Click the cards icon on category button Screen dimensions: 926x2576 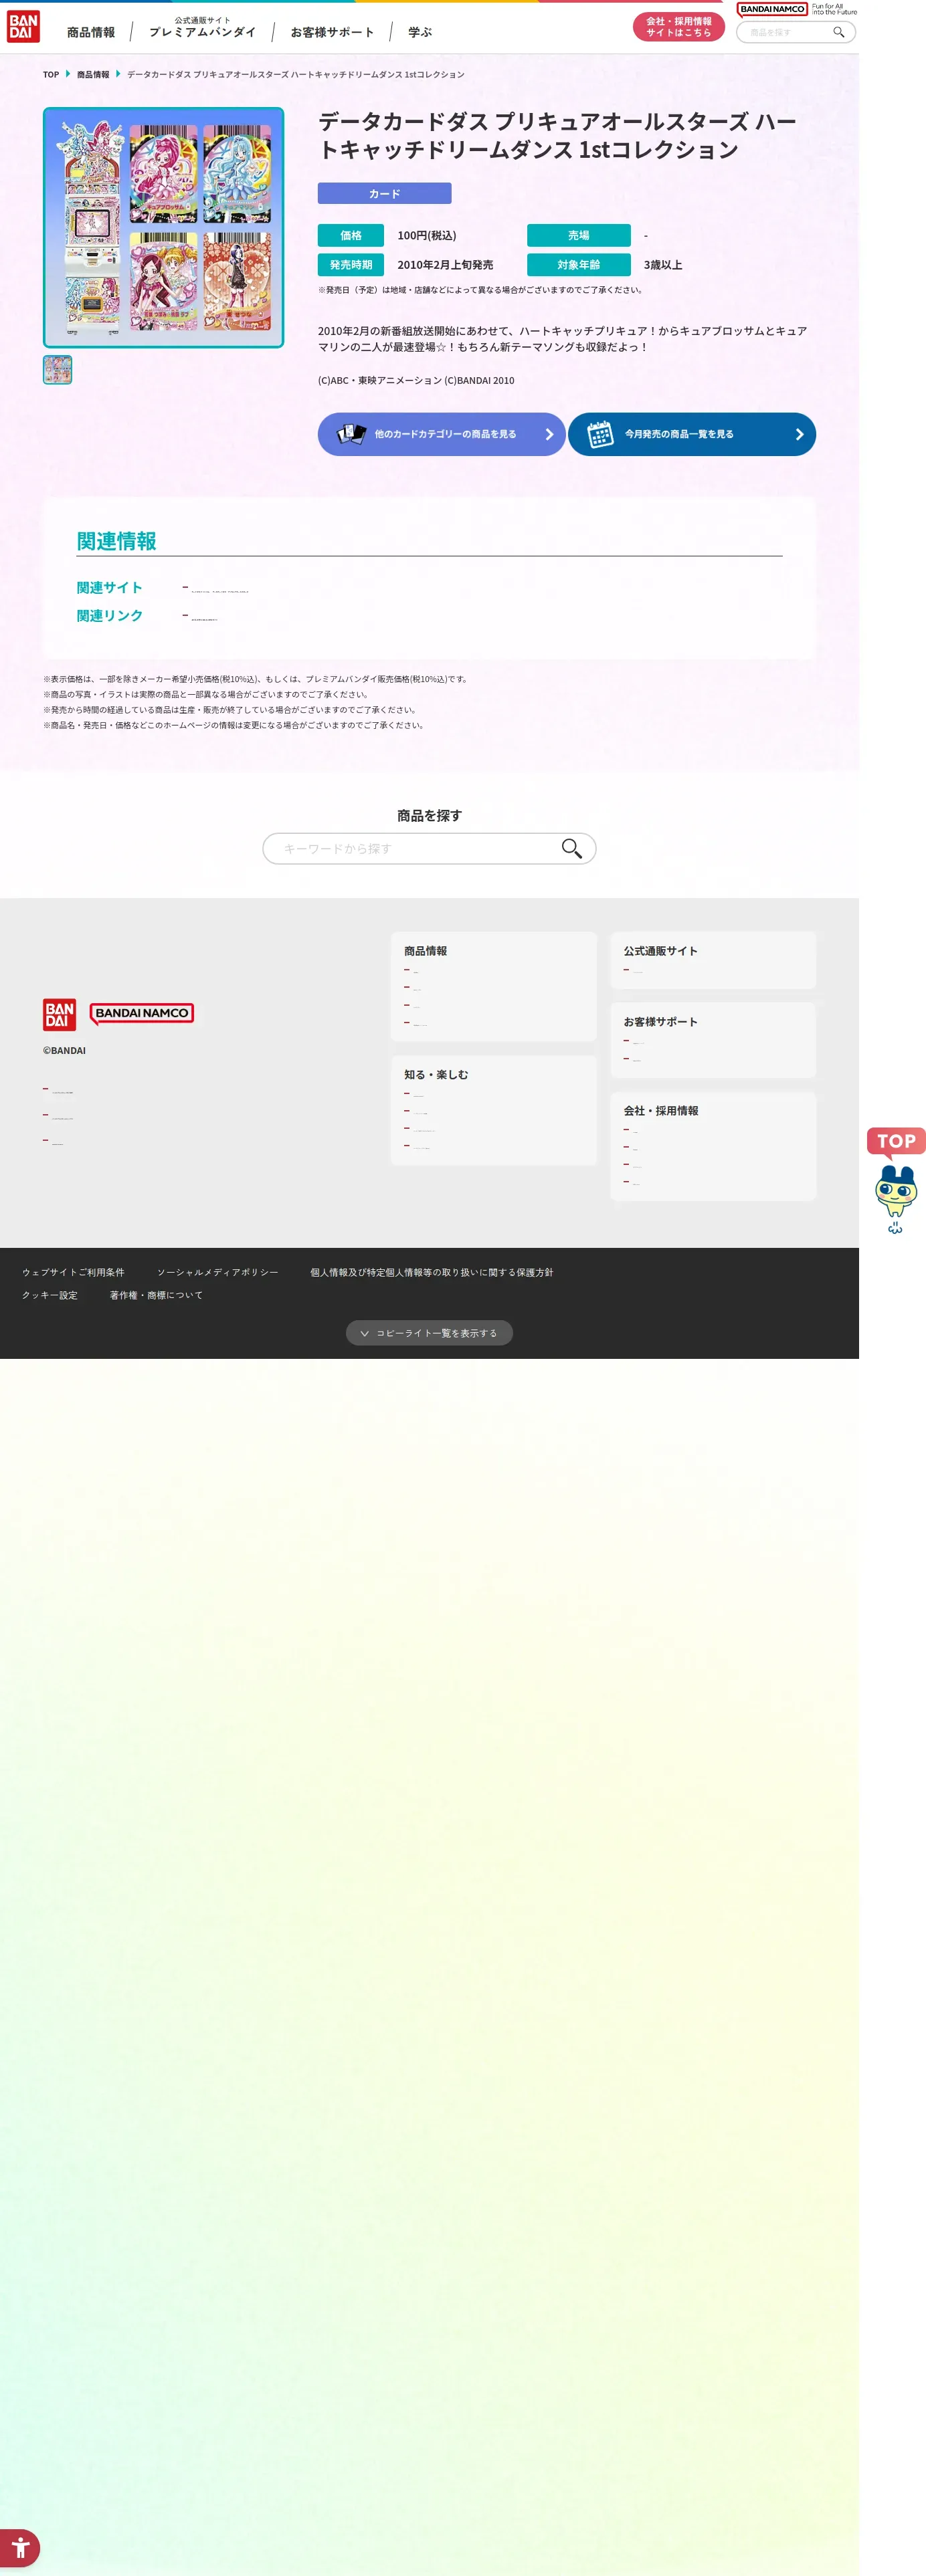pyautogui.click(x=351, y=434)
